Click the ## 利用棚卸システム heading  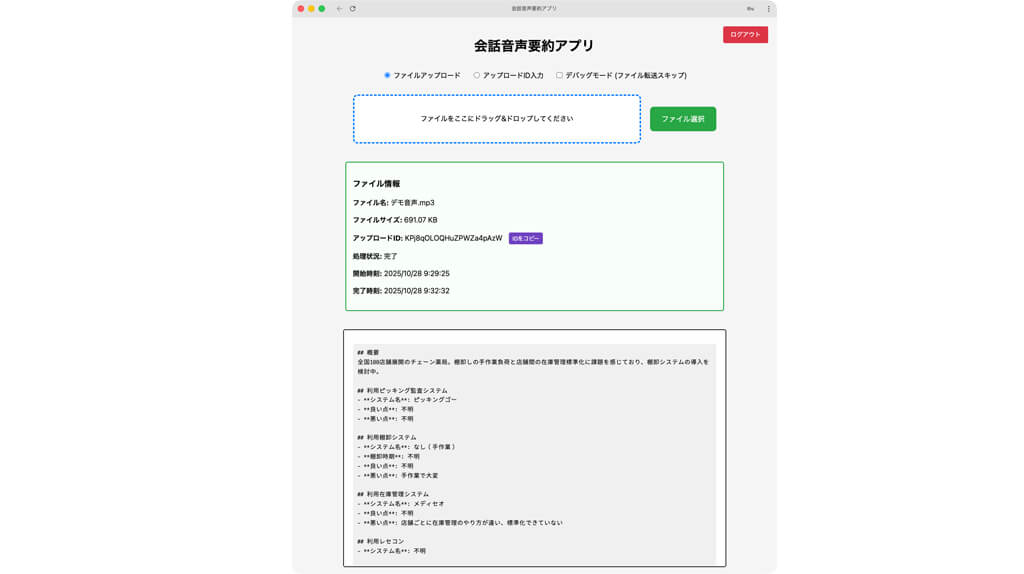tap(387, 438)
